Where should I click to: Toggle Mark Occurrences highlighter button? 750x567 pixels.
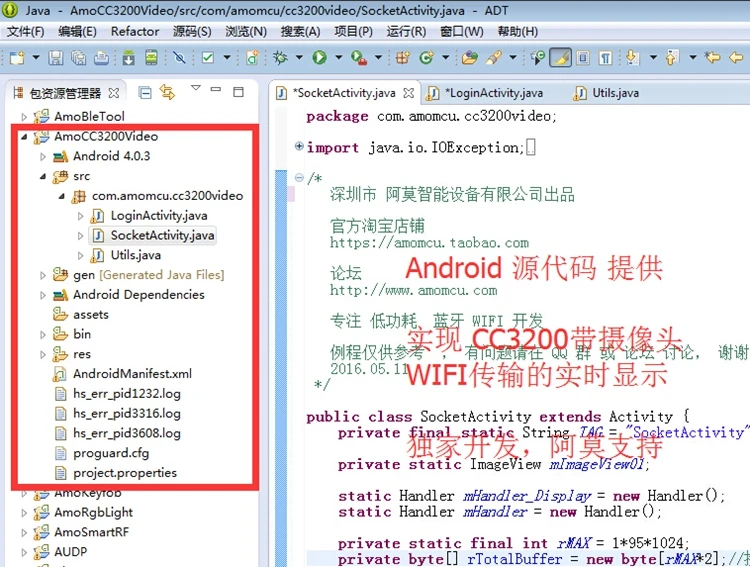[x=561, y=58]
